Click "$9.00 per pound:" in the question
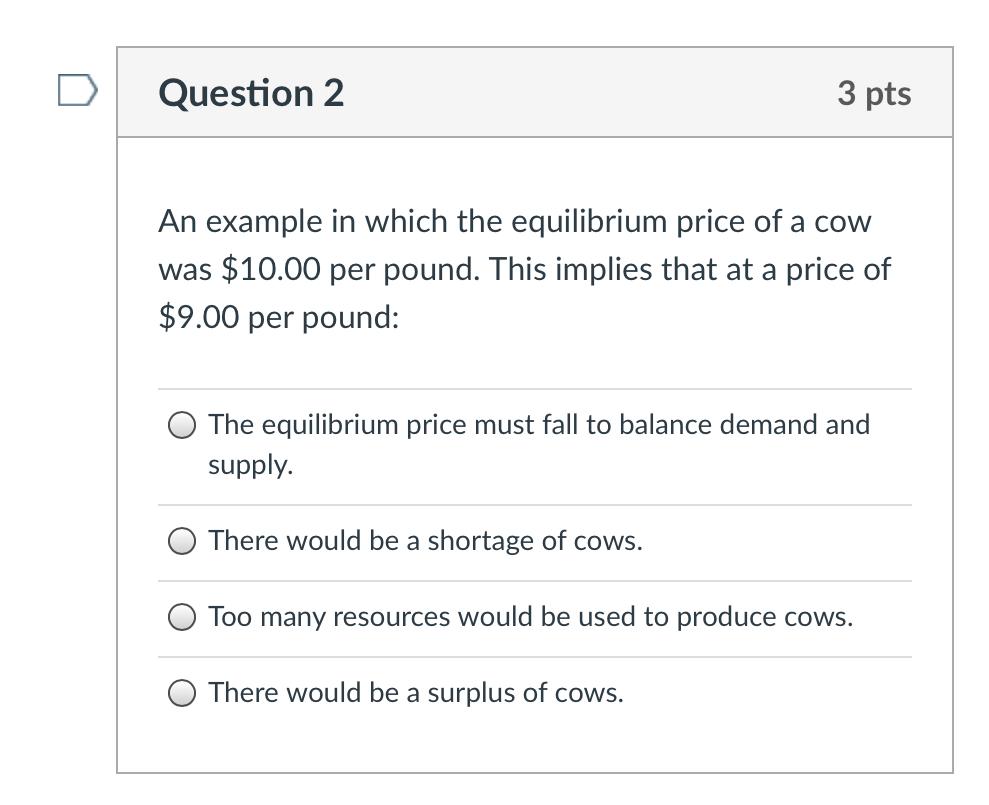The image size is (989, 805). coord(278,318)
